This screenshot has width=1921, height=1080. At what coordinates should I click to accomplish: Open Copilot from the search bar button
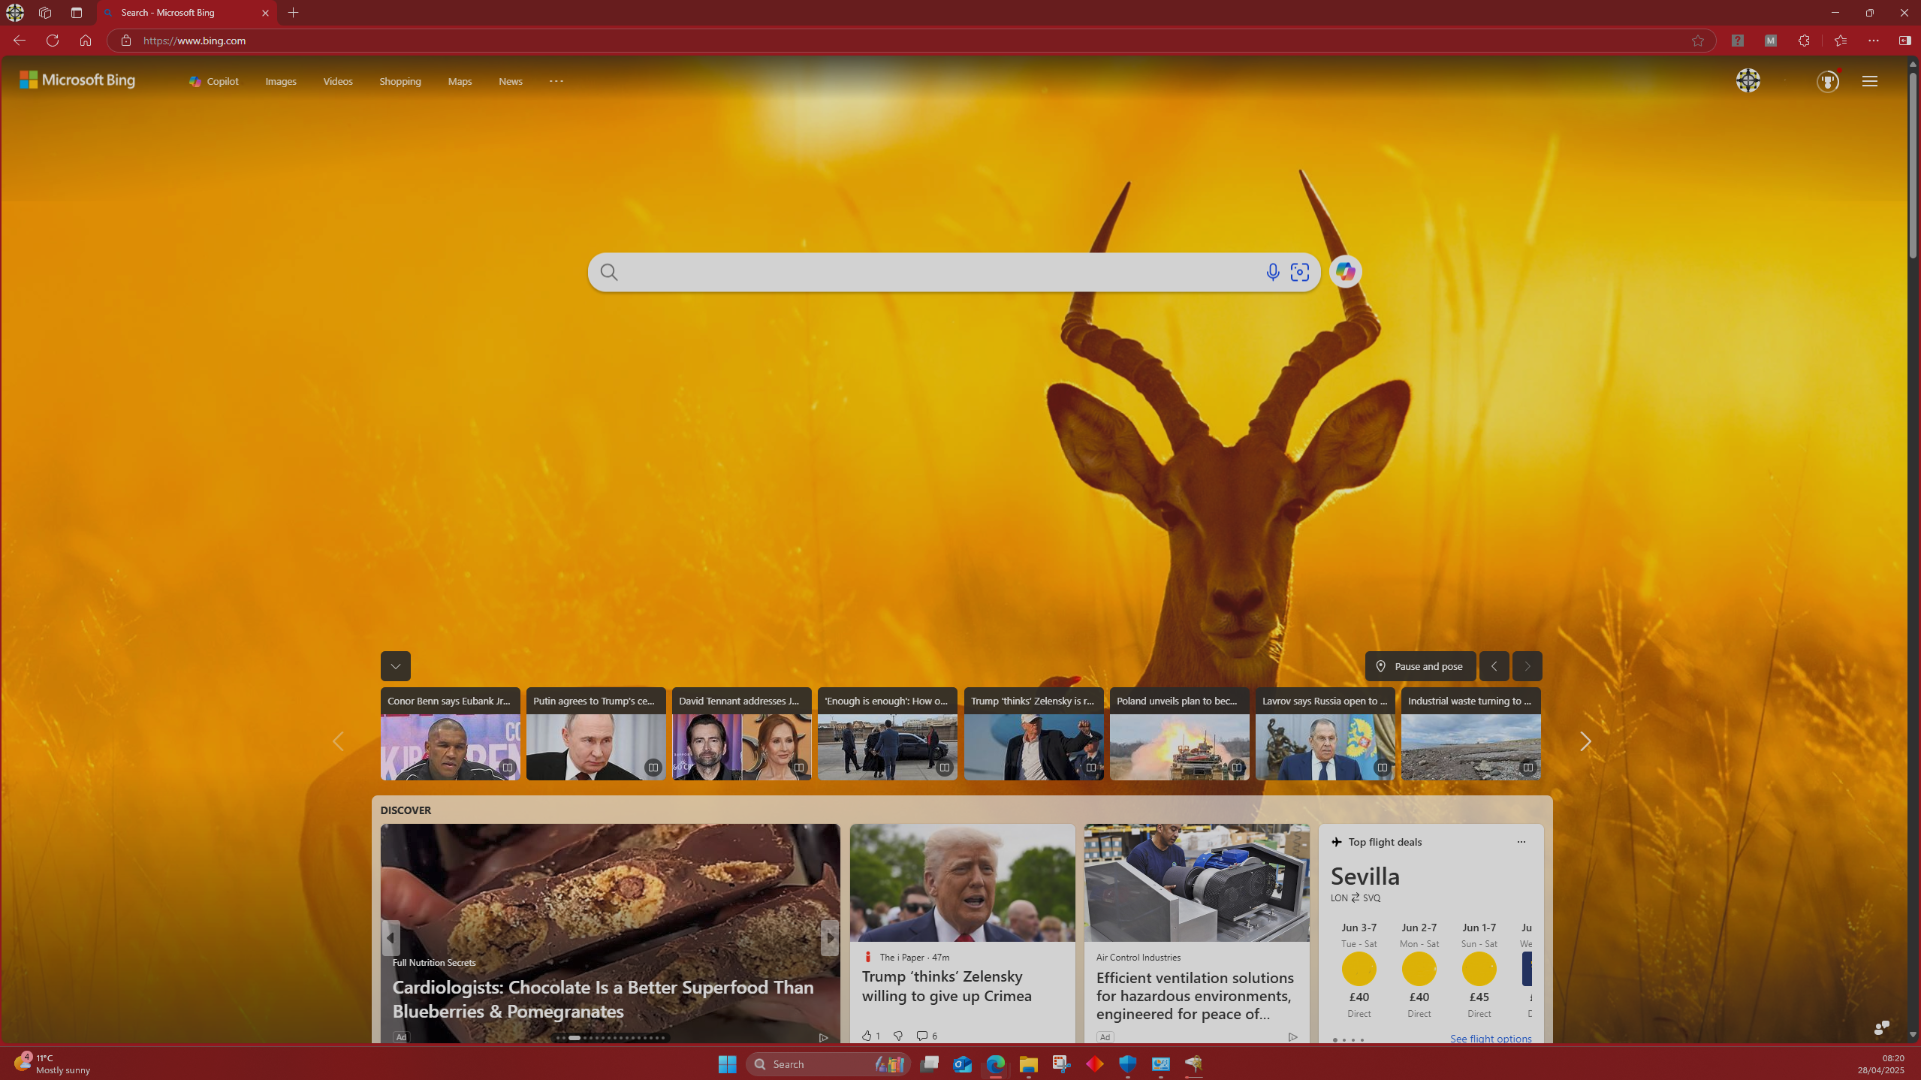click(1345, 272)
